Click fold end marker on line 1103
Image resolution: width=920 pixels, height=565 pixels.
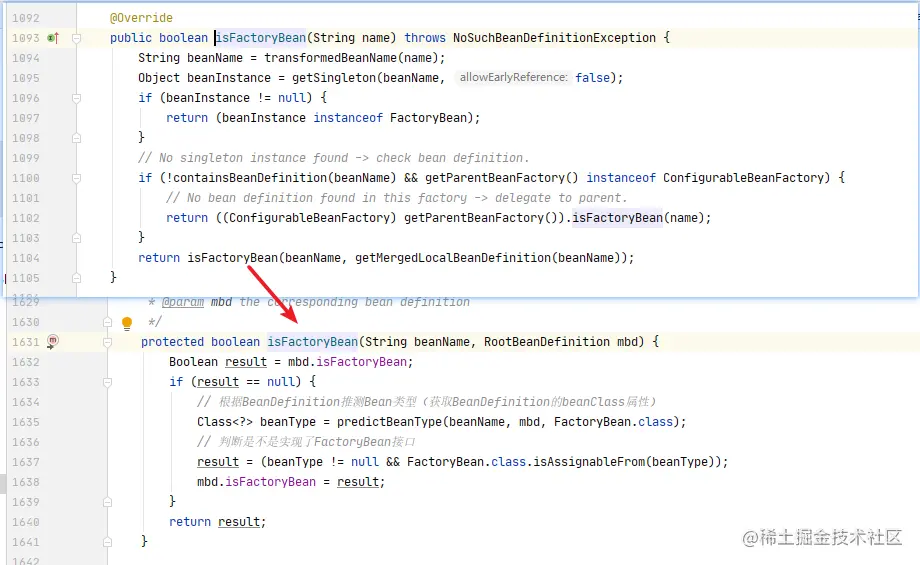pyautogui.click(x=76, y=238)
